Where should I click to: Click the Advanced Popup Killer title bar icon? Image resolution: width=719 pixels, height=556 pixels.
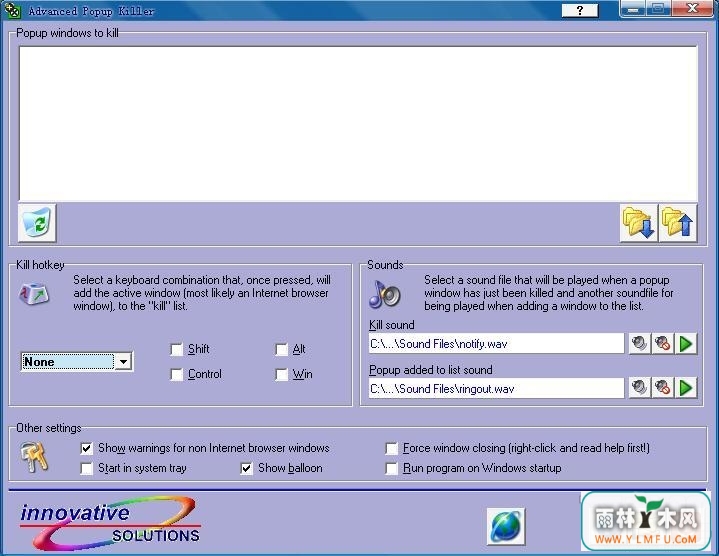tap(13, 11)
